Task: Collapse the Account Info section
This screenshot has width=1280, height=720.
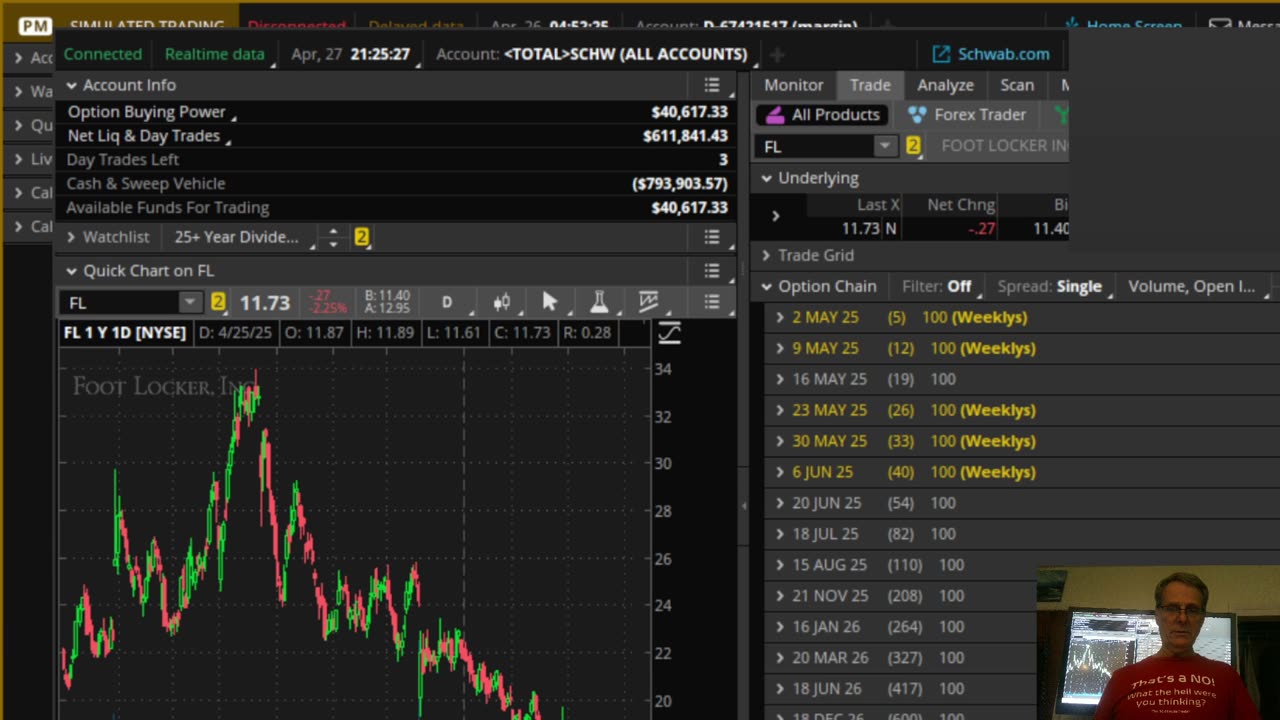Action: click(71, 86)
